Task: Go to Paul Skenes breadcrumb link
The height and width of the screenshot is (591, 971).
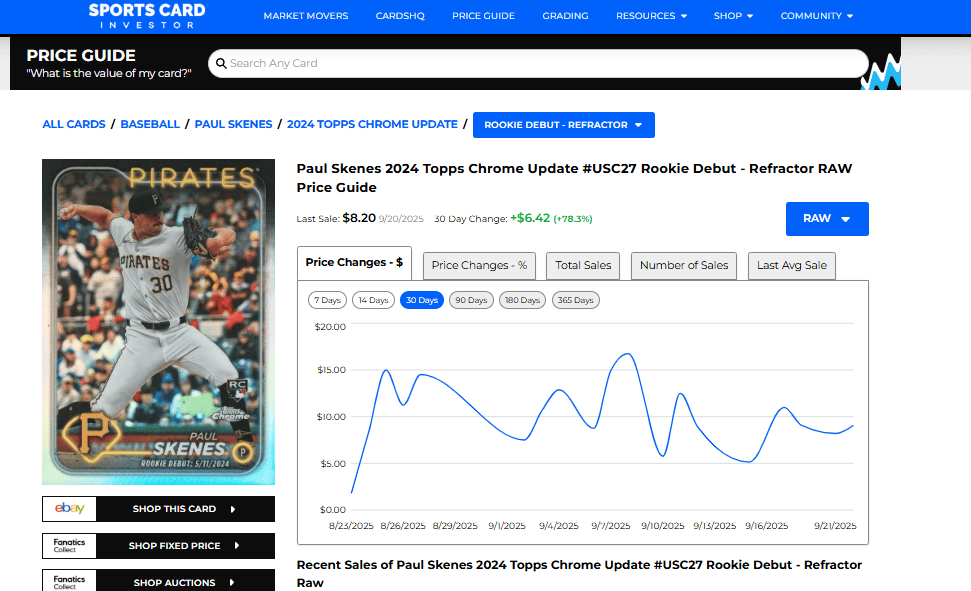Action: [233, 124]
